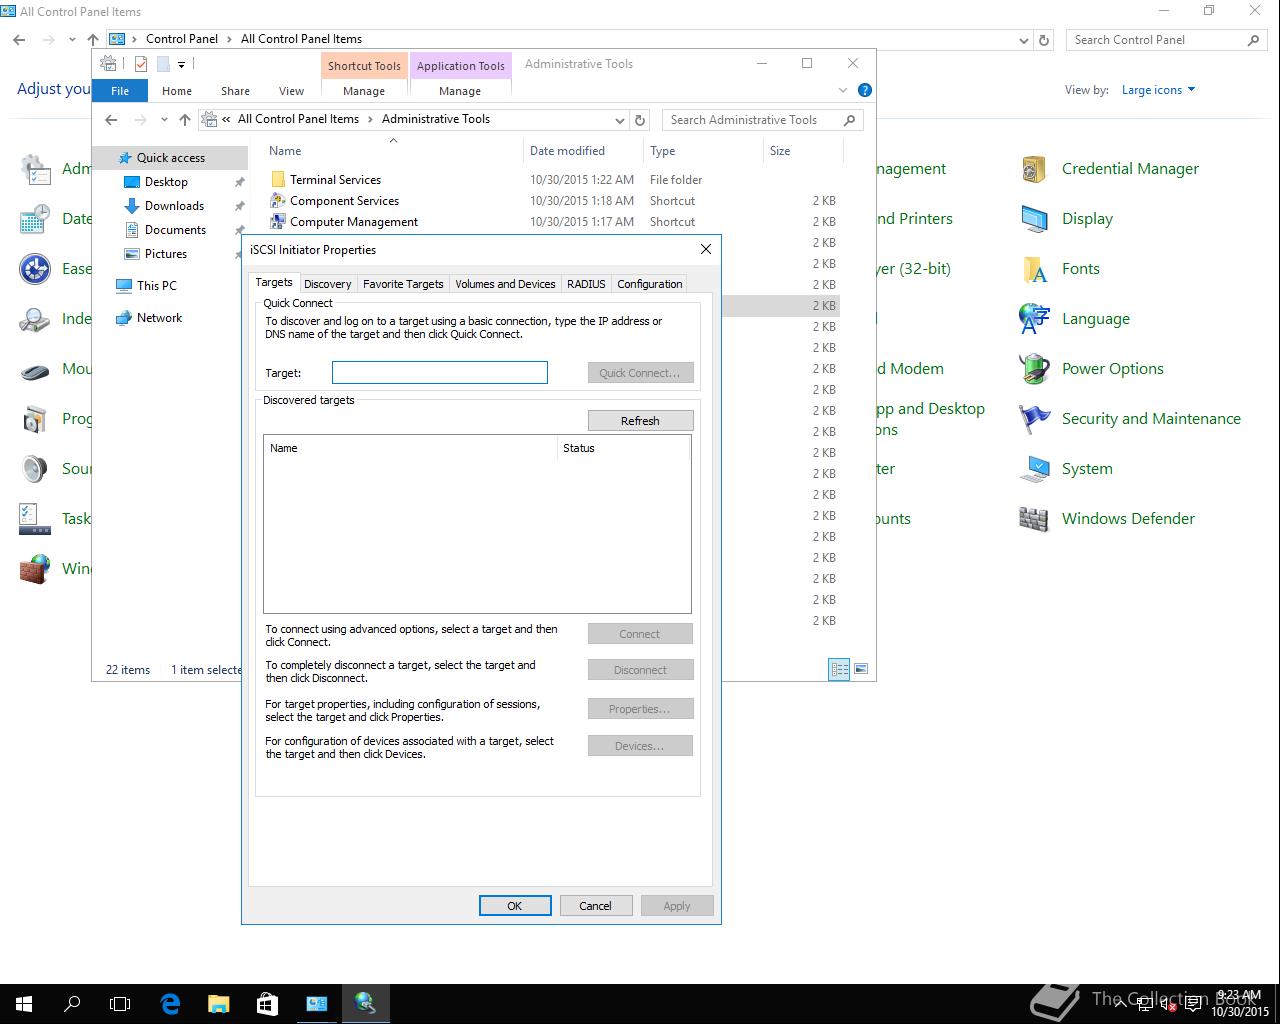Expand the Explorer ribbon chevron

843,90
